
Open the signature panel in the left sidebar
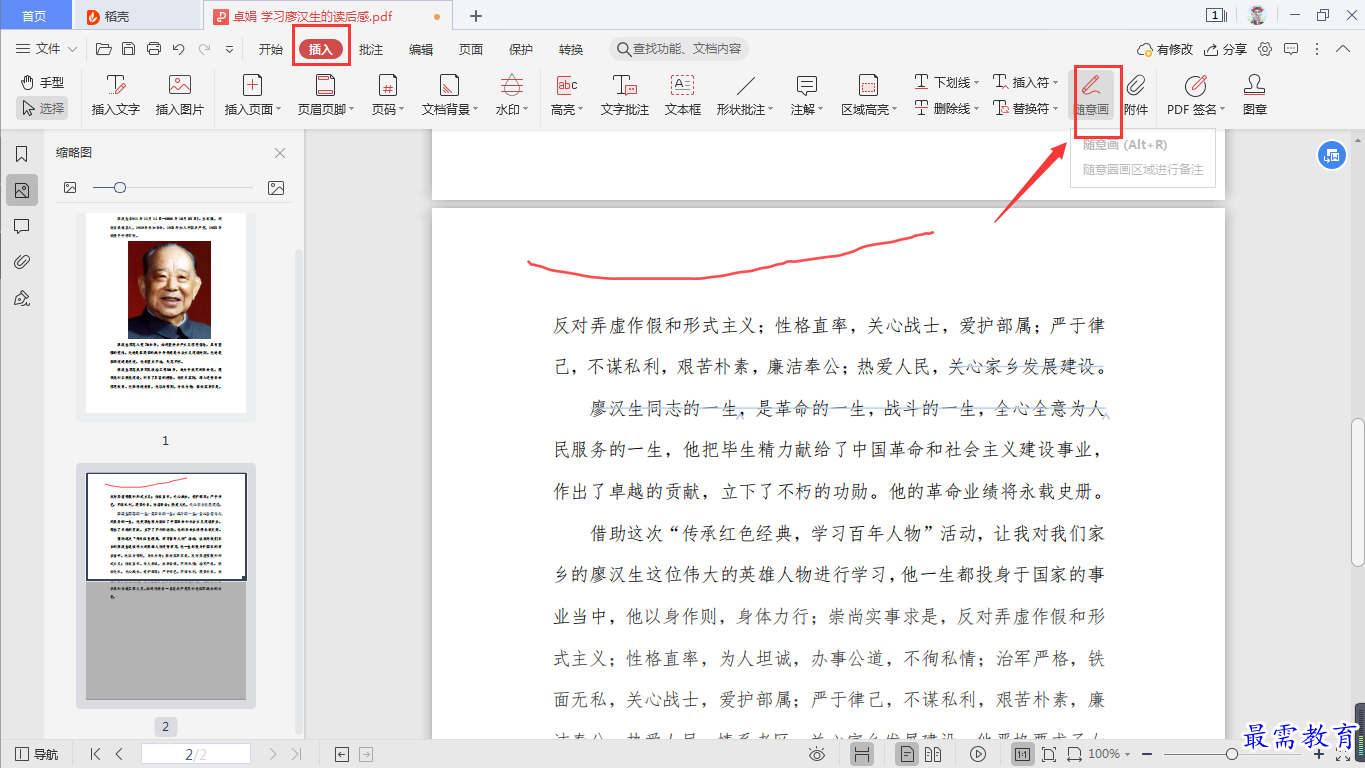22,298
